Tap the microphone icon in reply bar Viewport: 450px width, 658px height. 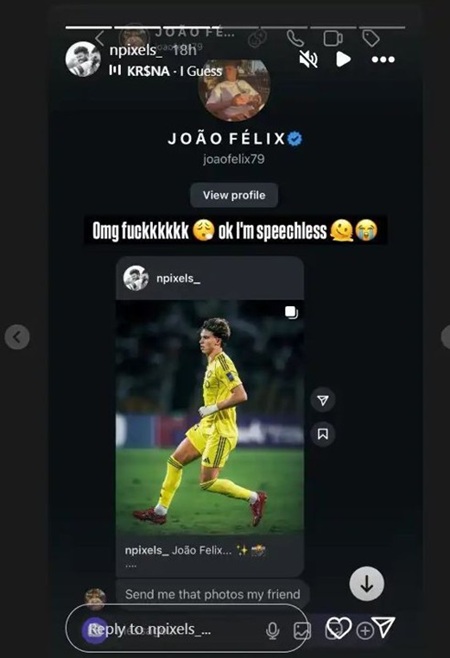(x=272, y=630)
